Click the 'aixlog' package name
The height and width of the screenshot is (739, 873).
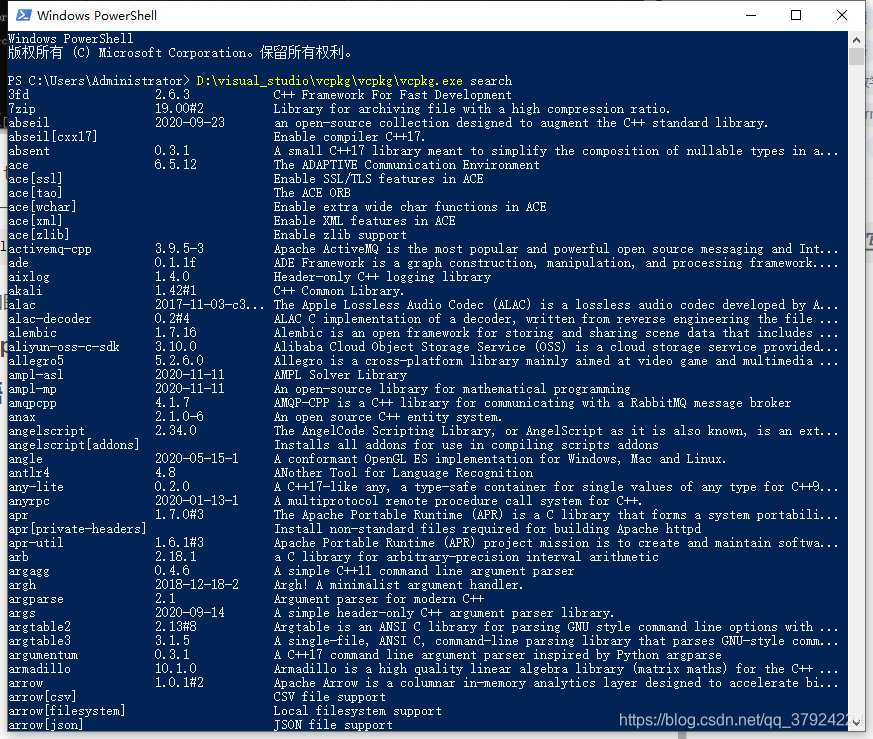[x=29, y=277]
